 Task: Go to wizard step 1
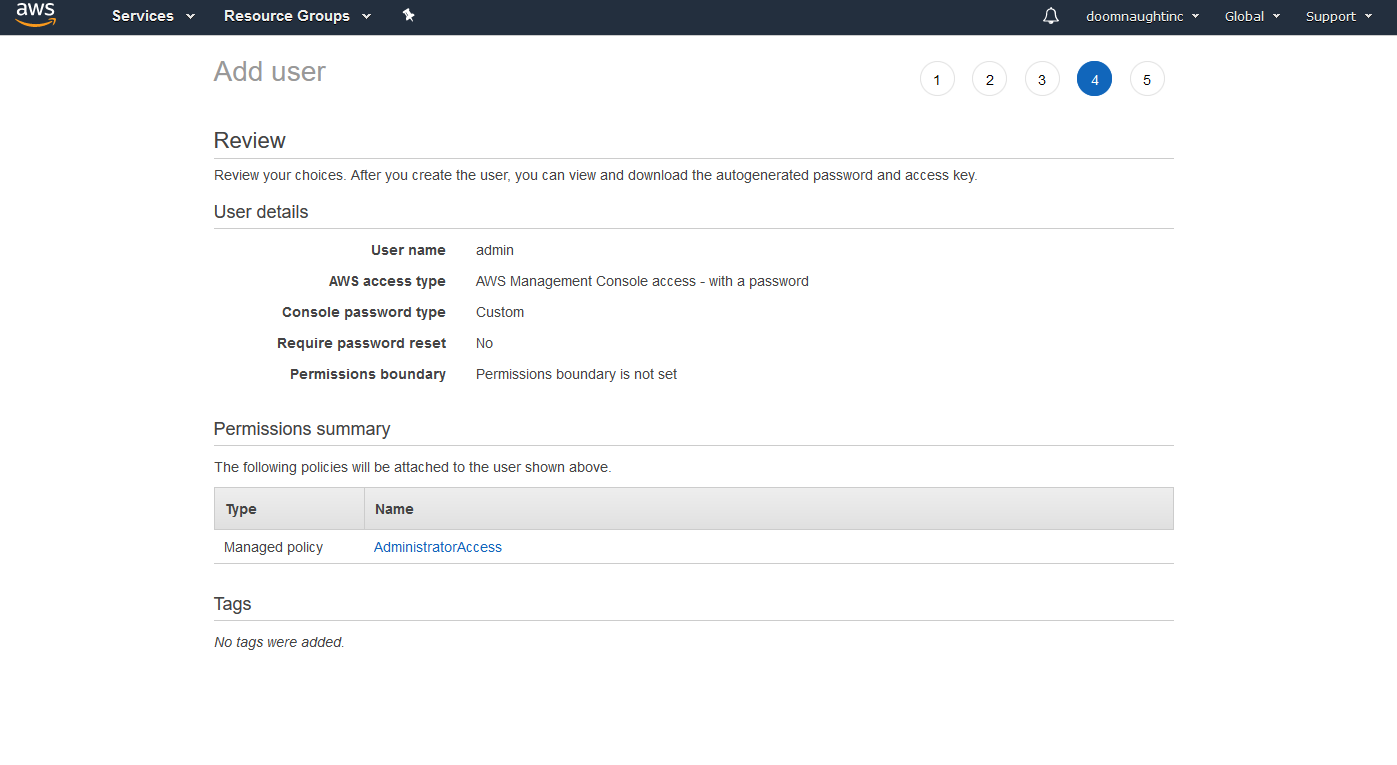click(x=937, y=79)
